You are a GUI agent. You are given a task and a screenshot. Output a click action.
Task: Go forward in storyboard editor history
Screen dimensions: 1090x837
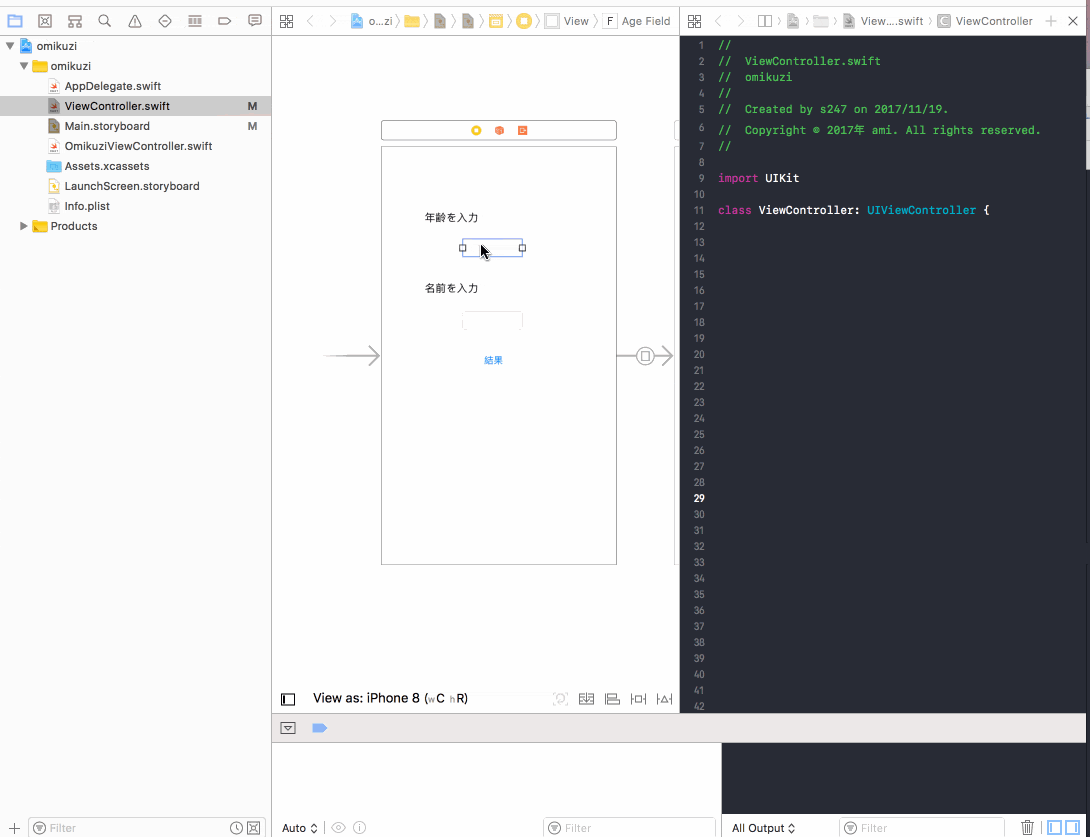point(333,22)
